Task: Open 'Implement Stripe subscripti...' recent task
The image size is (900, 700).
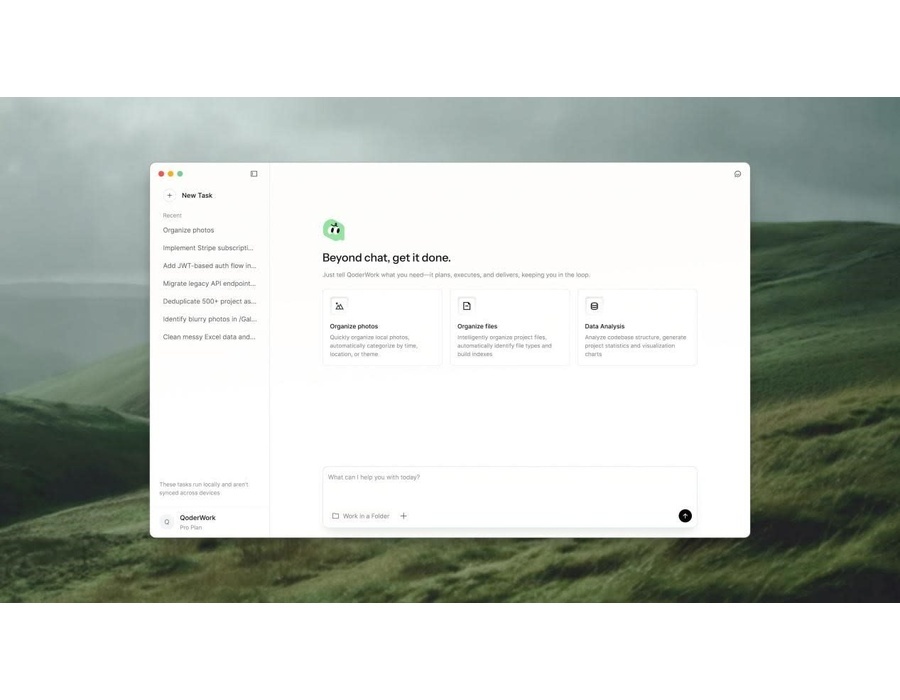Action: (208, 248)
